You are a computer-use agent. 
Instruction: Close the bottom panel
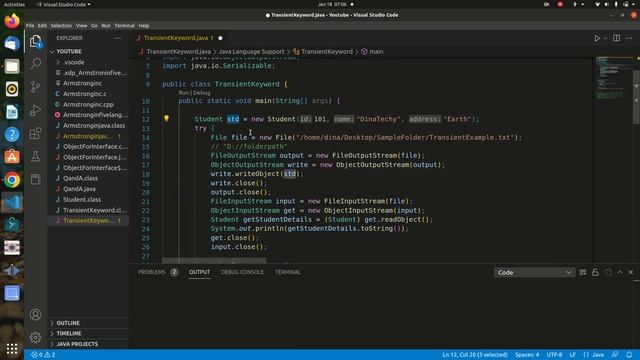(631, 272)
